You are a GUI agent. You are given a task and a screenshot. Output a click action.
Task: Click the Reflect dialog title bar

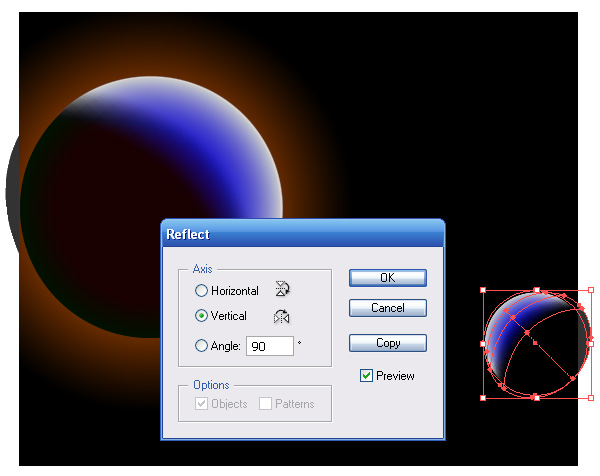pos(303,234)
